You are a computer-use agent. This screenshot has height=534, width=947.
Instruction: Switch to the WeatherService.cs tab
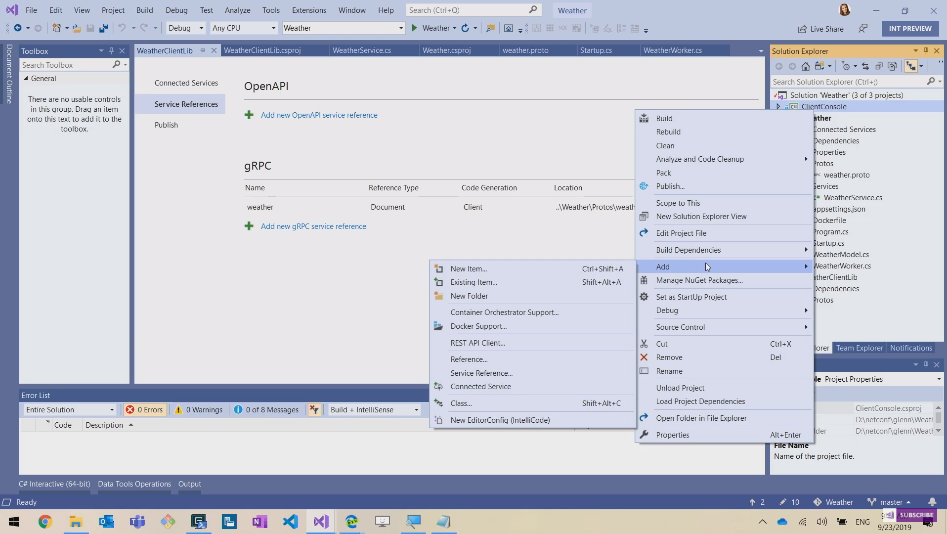click(x=361, y=50)
